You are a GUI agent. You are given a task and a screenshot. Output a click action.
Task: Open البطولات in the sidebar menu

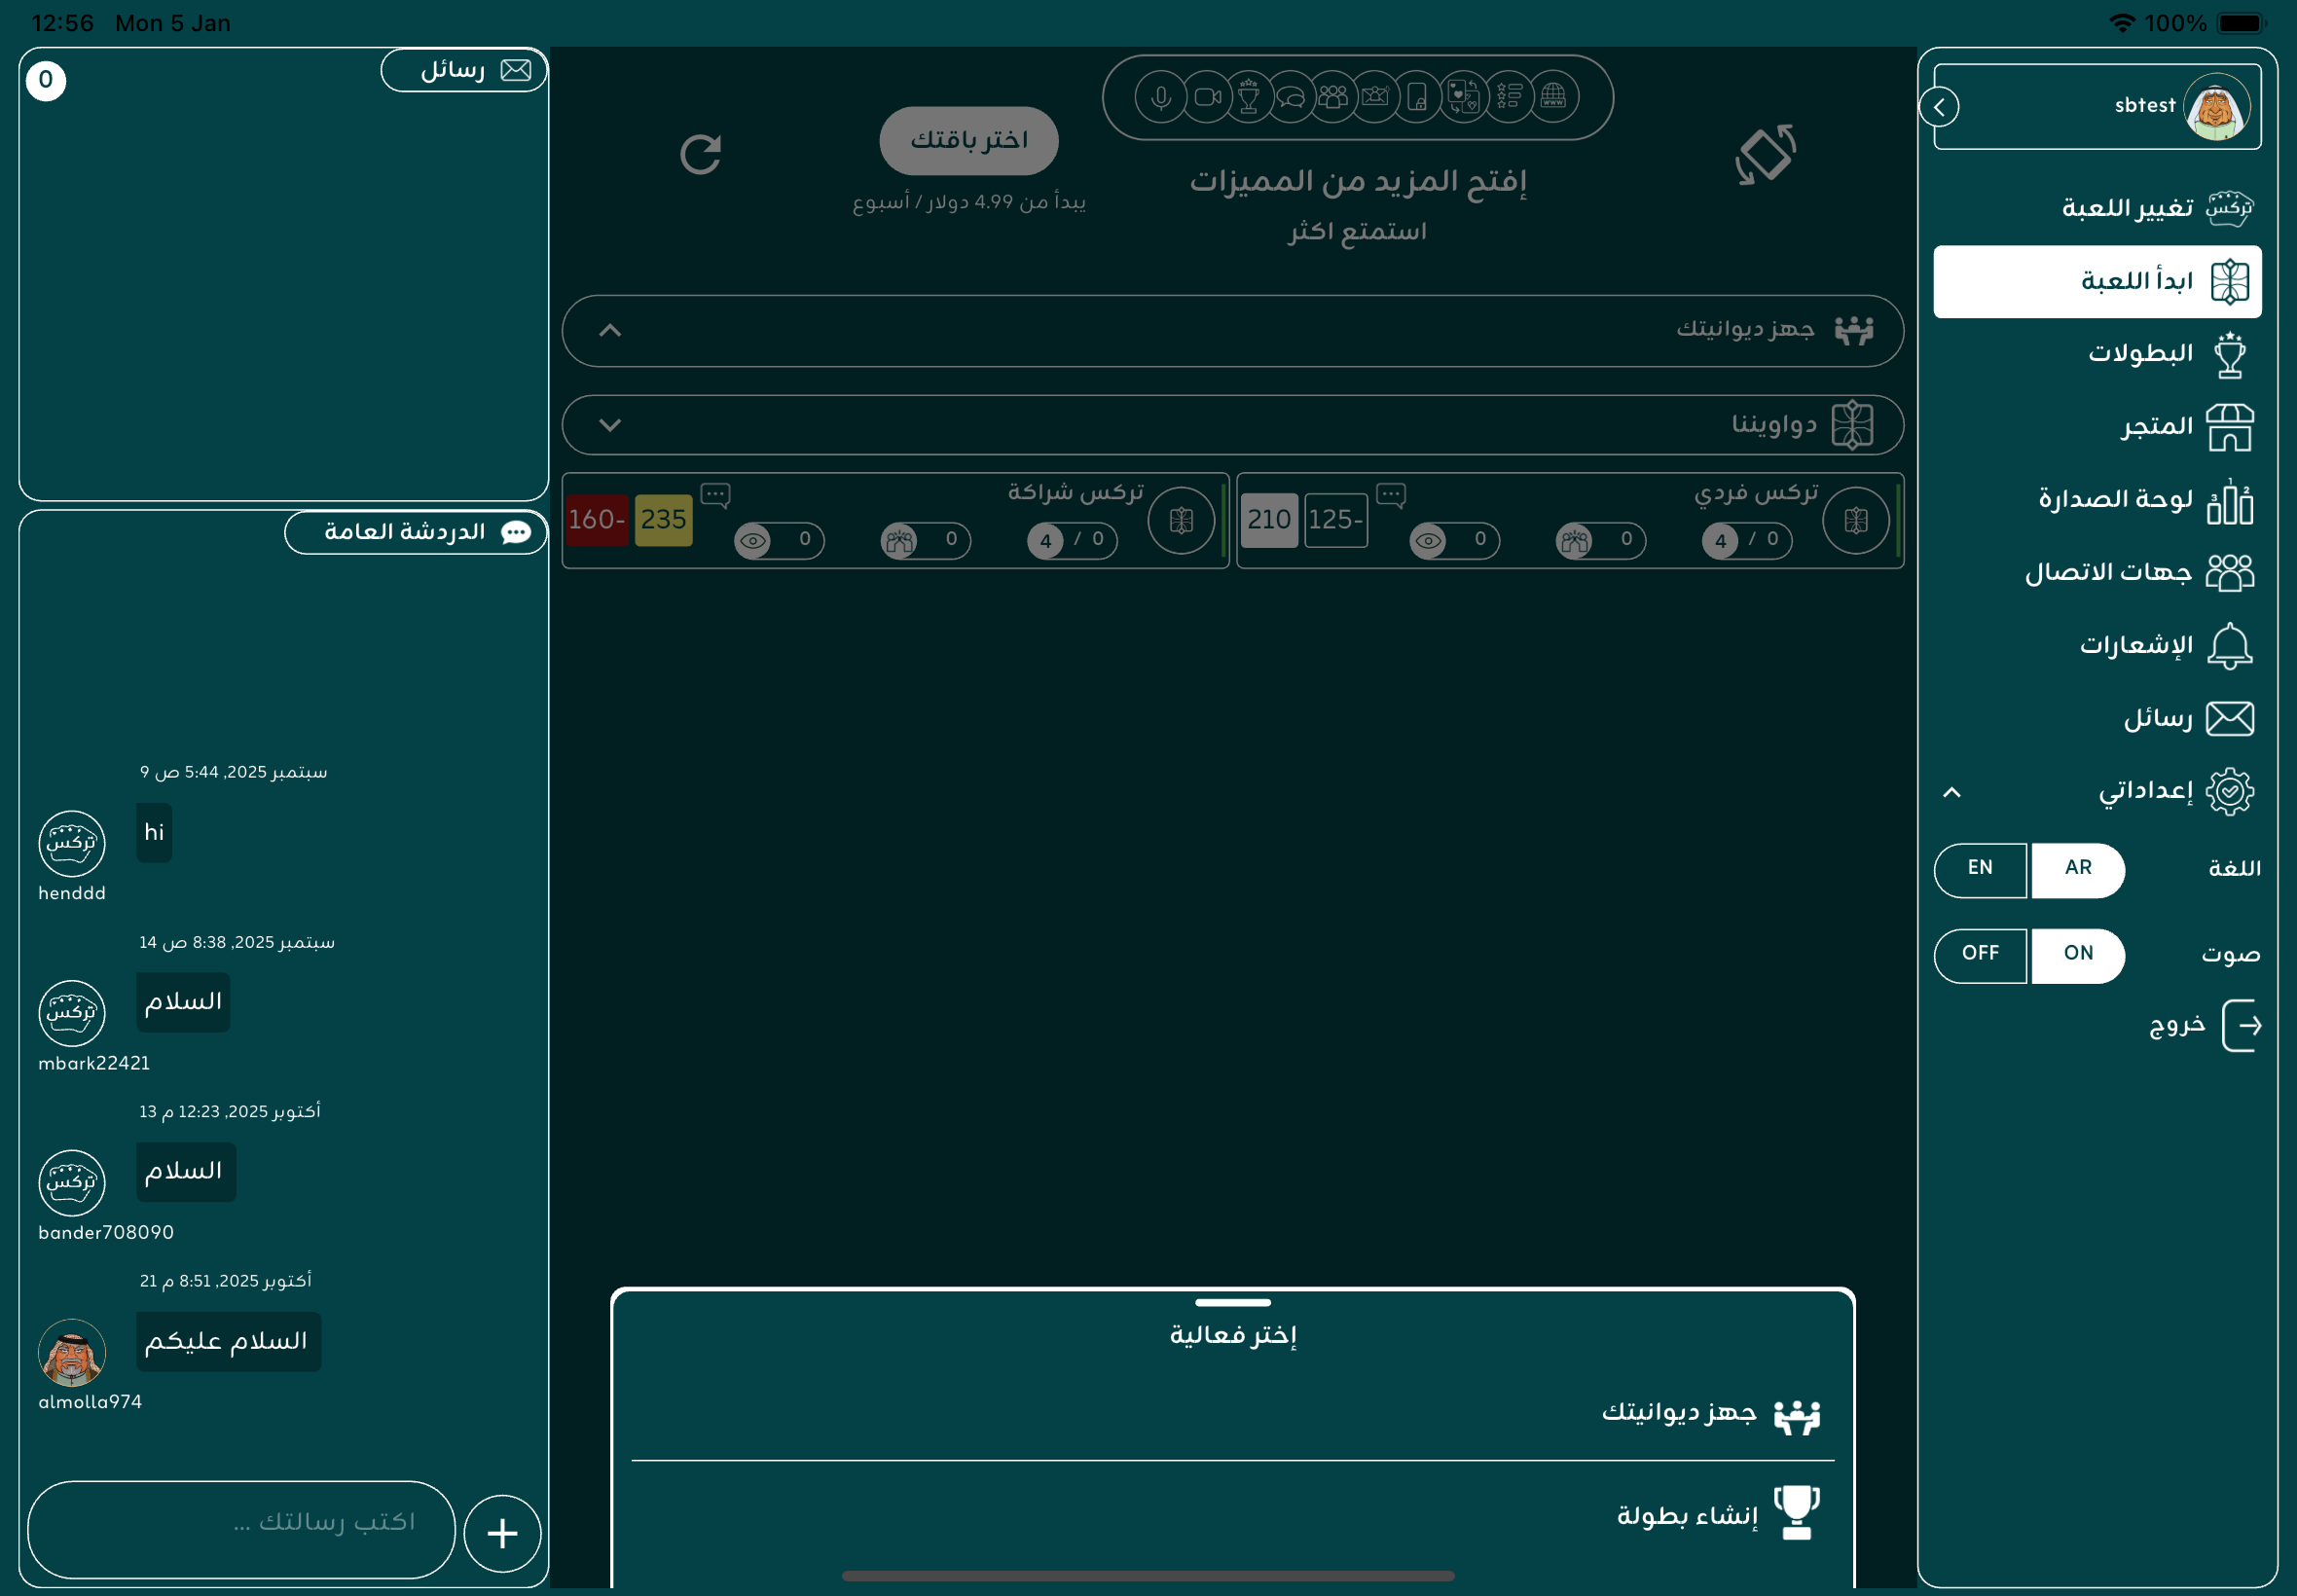(x=2140, y=354)
